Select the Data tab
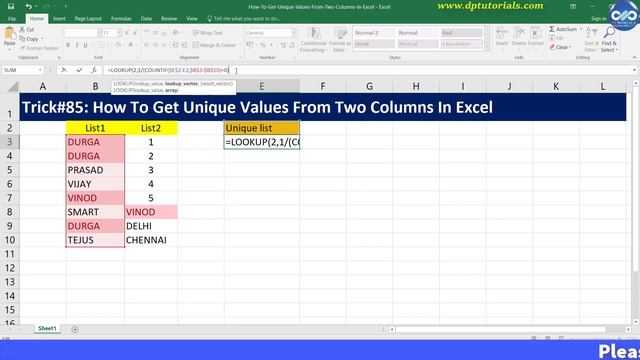 [x=146, y=18]
